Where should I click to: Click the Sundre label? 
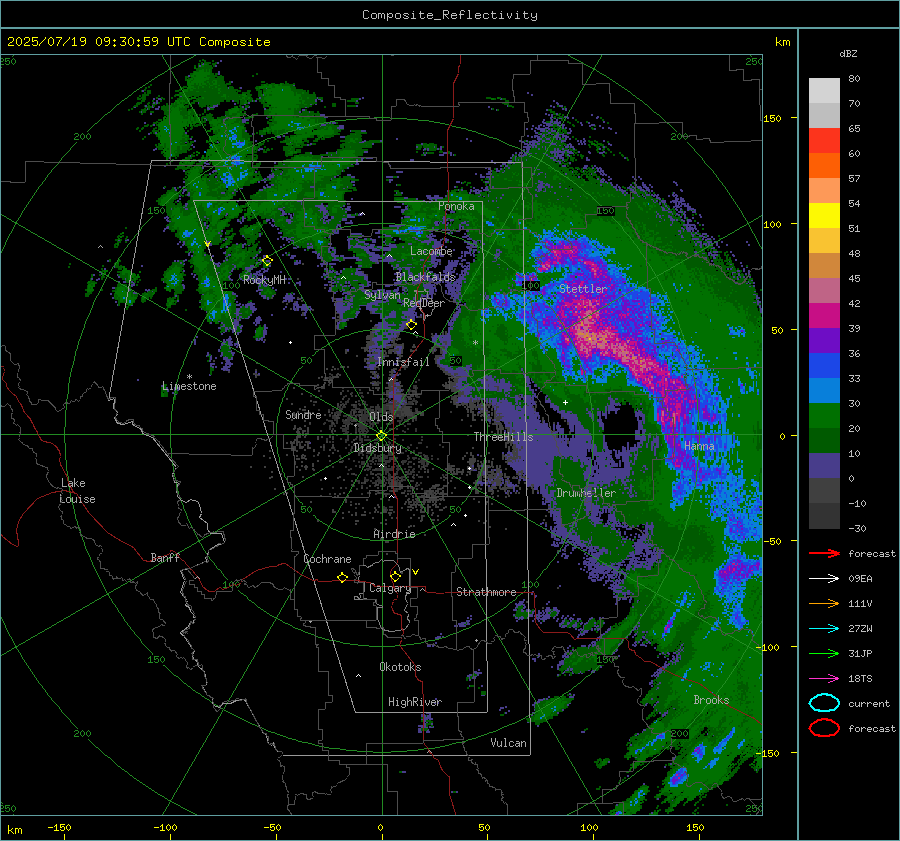[x=303, y=414]
